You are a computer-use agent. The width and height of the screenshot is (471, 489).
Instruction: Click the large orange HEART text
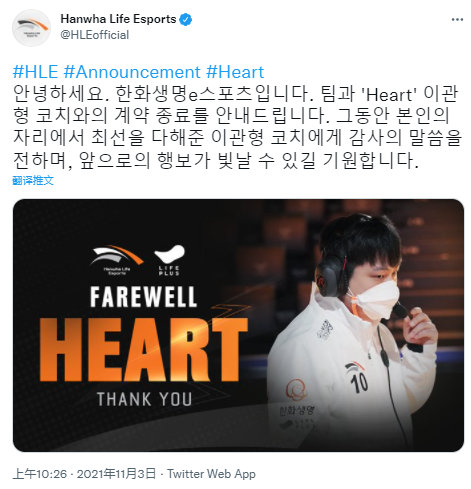tap(144, 349)
